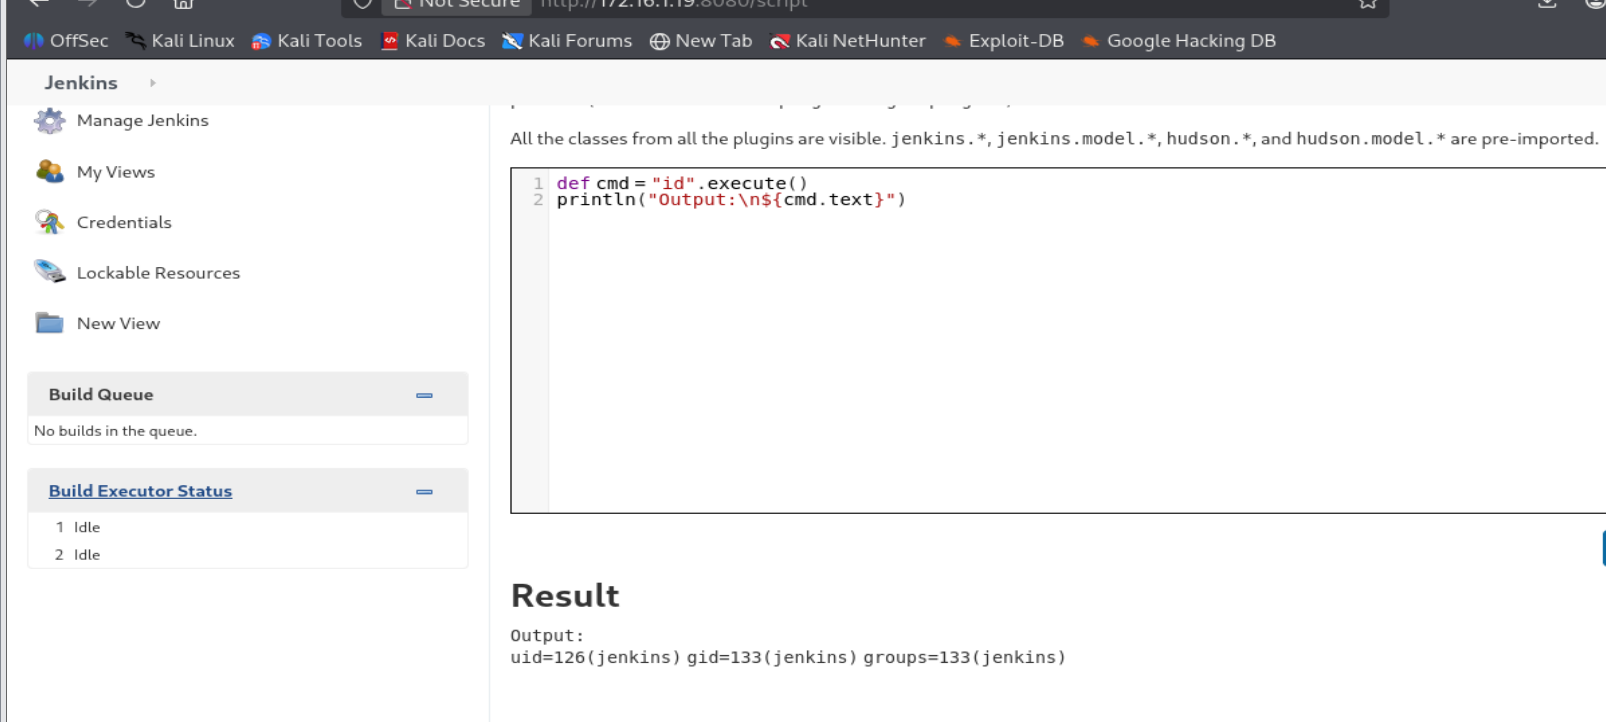The height and width of the screenshot is (722, 1606).
Task: Click the 'No builds in the queue.' text
Action: click(x=115, y=431)
